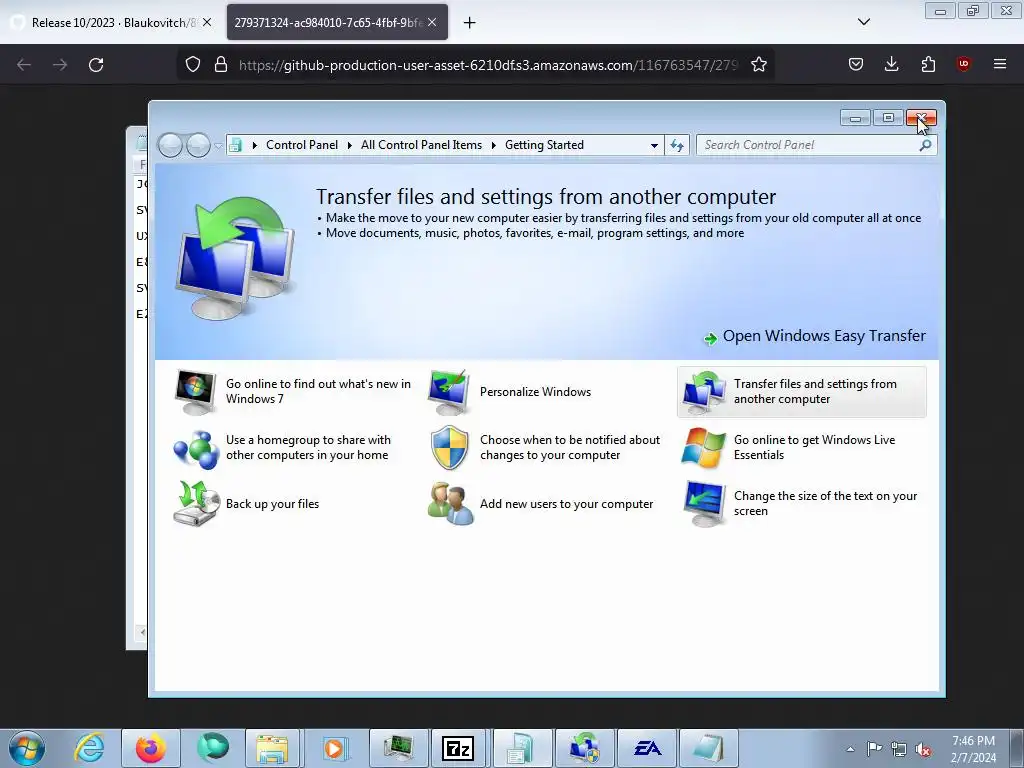
Task: Open Windows Explorer folder taskbar icon
Action: [x=272, y=748]
